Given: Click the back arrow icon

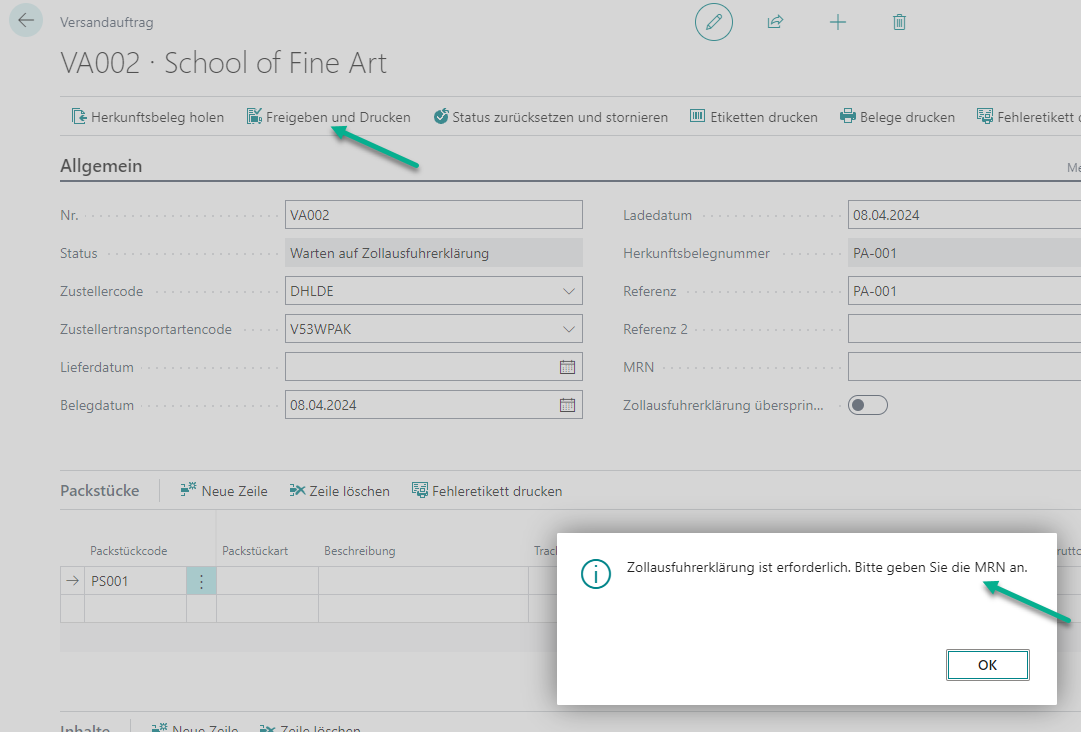Looking at the screenshot, I should (26, 21).
